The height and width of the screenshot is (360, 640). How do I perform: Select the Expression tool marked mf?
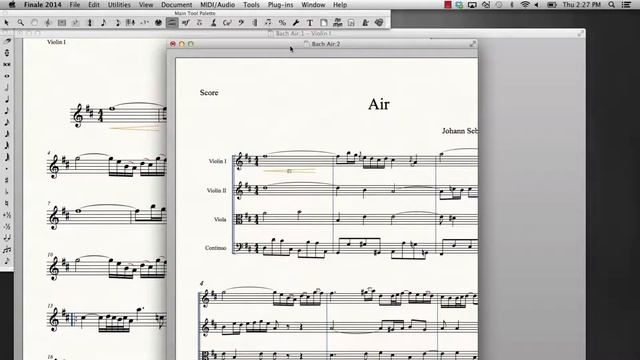click(186, 22)
